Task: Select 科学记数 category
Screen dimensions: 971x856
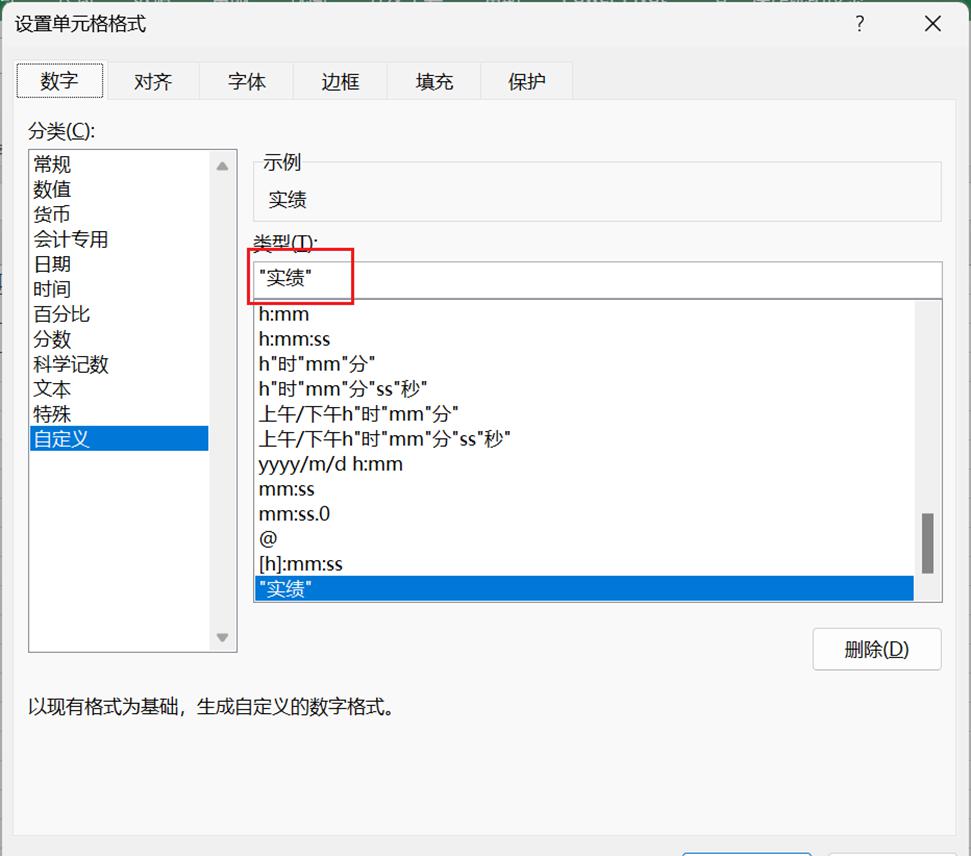Action: click(x=120, y=364)
